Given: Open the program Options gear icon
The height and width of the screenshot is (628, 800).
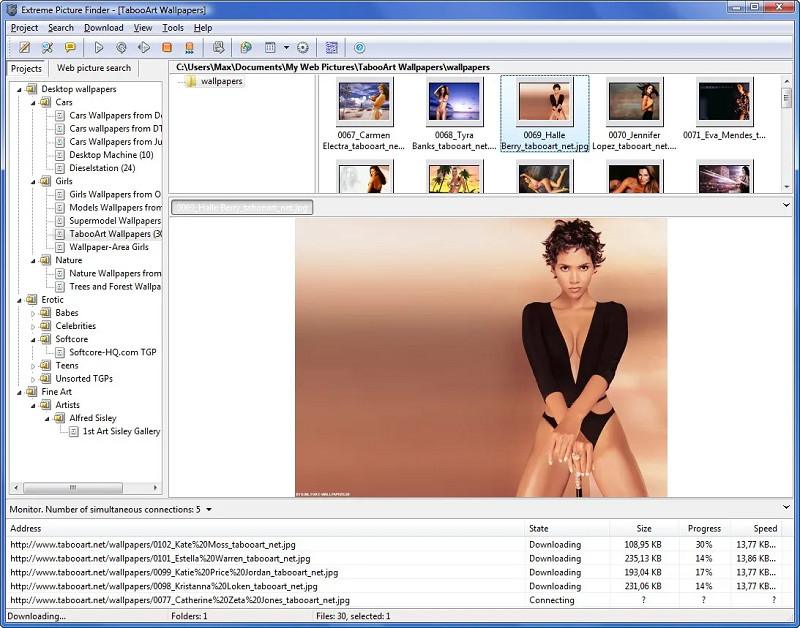Looking at the screenshot, I should click(305, 48).
